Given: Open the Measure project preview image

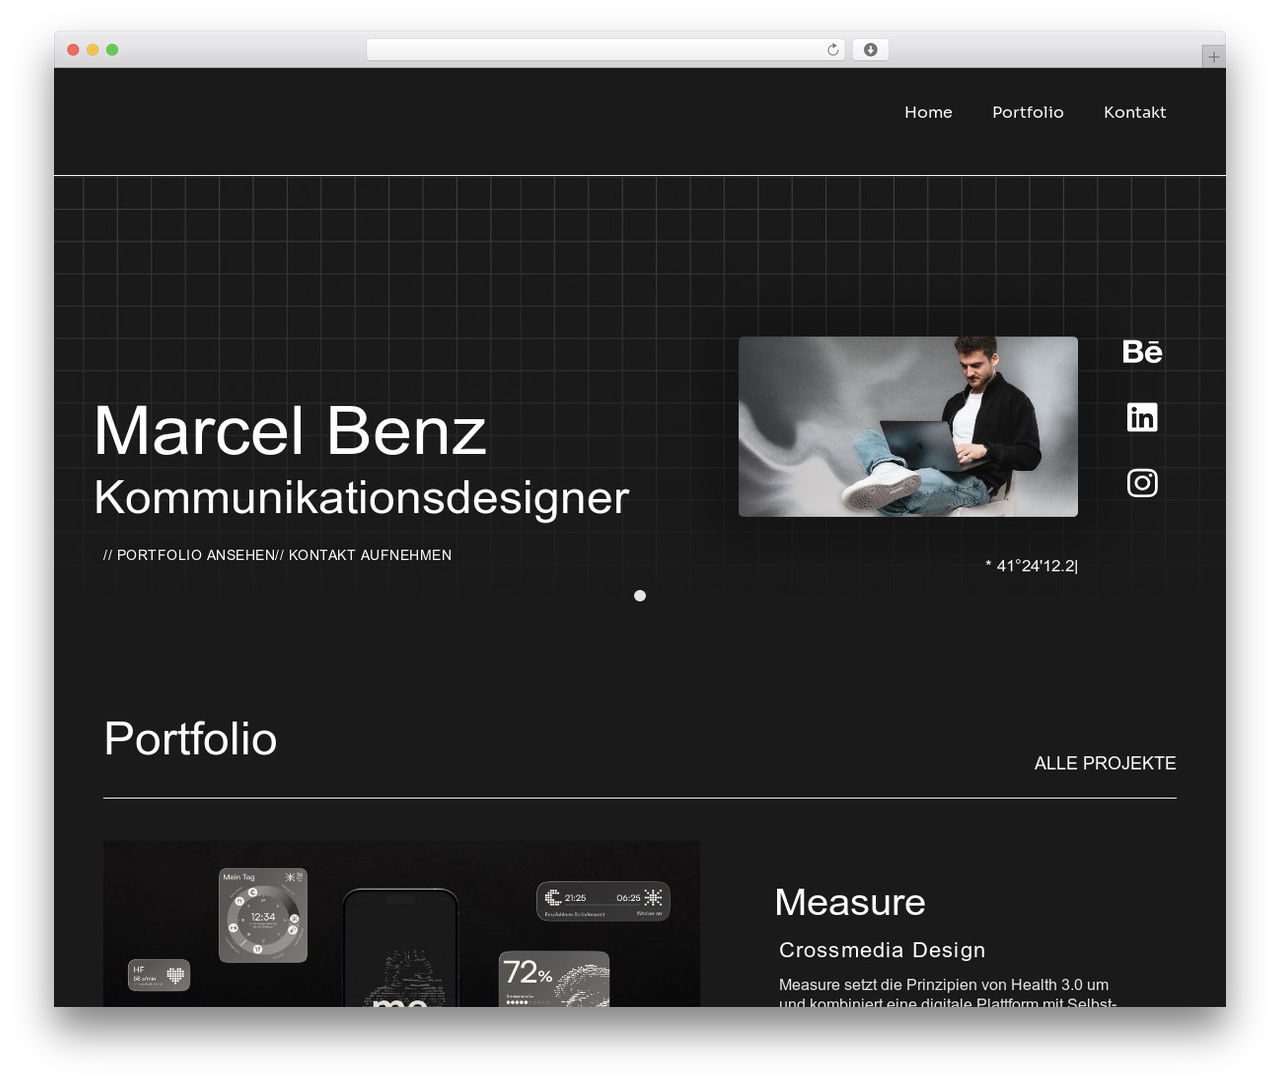Looking at the screenshot, I should tap(401, 924).
